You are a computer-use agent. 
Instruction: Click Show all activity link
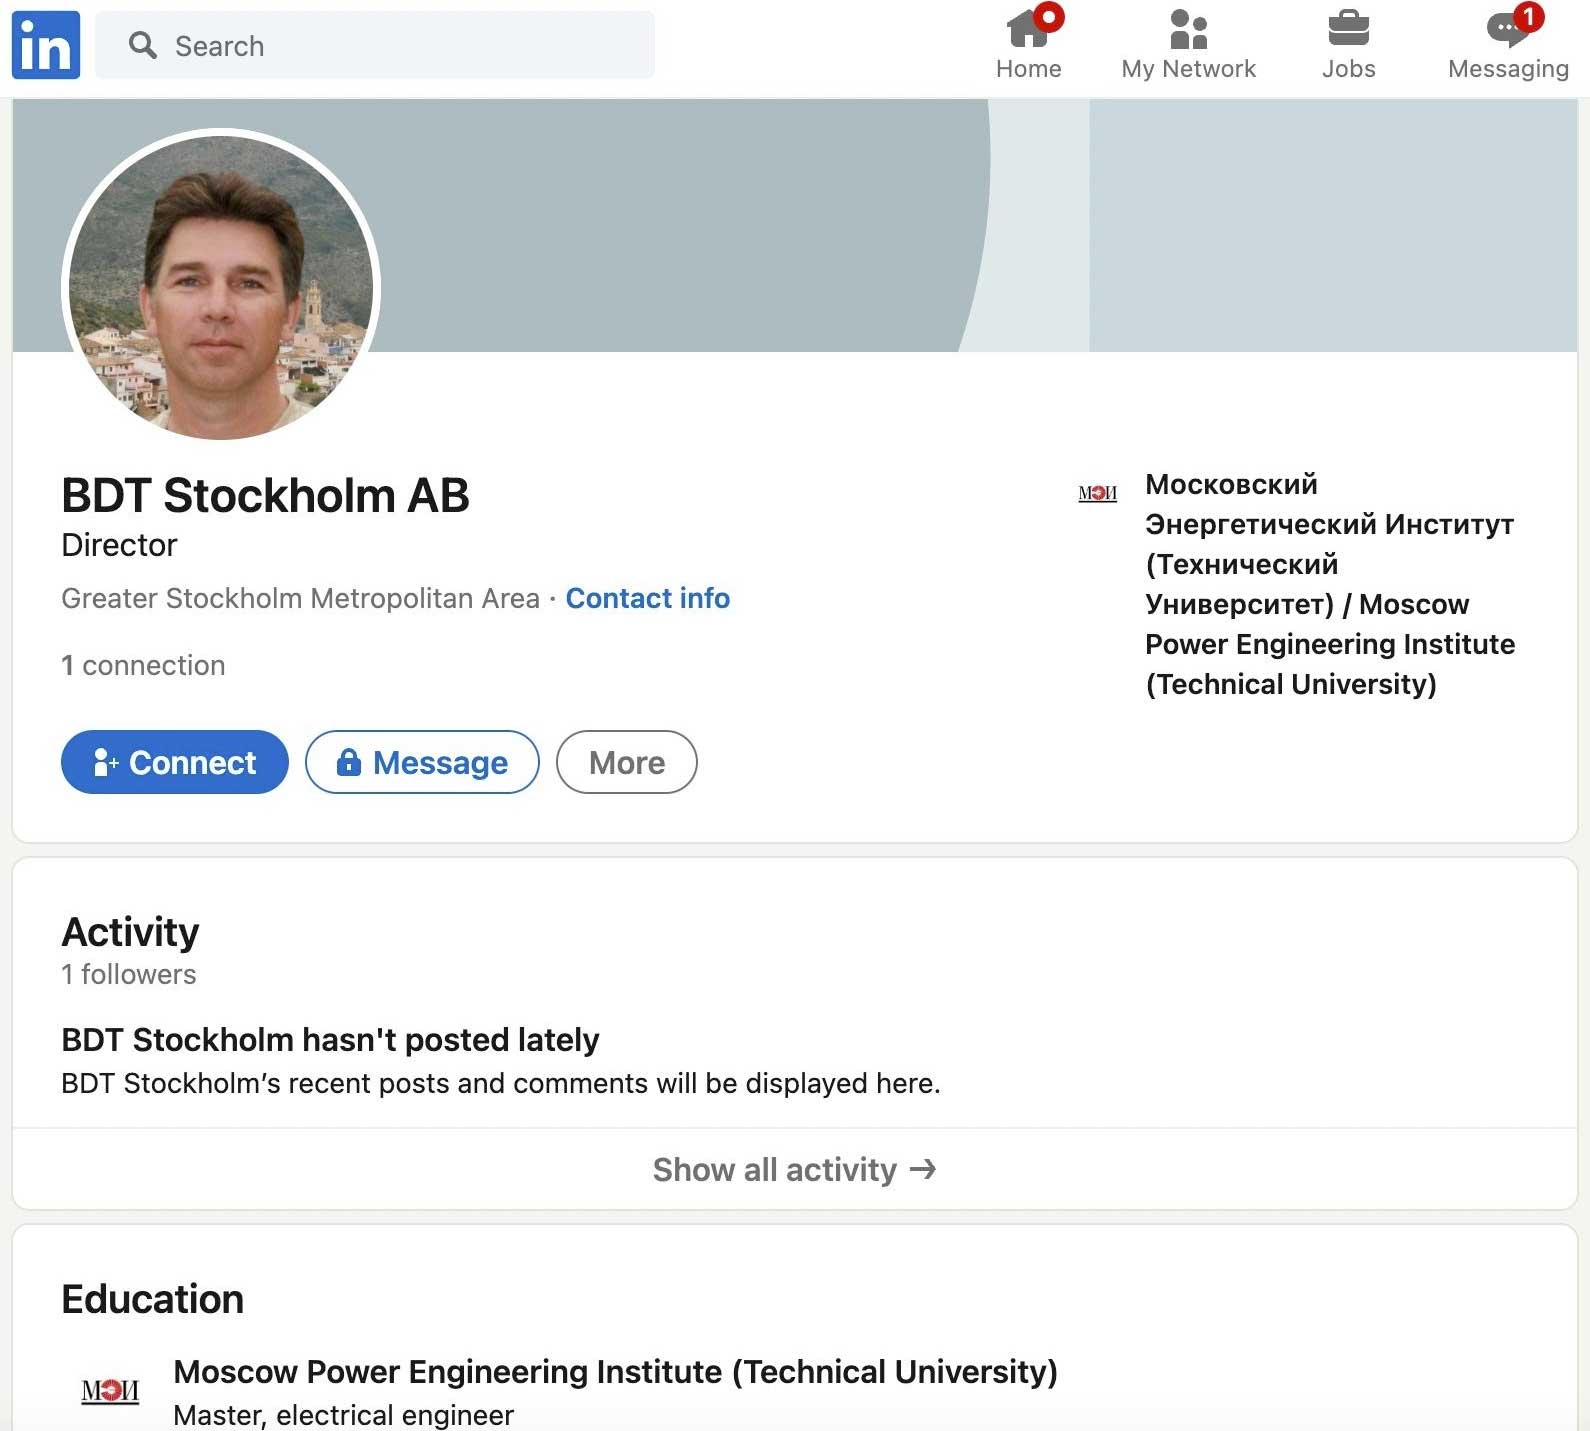(x=774, y=1169)
